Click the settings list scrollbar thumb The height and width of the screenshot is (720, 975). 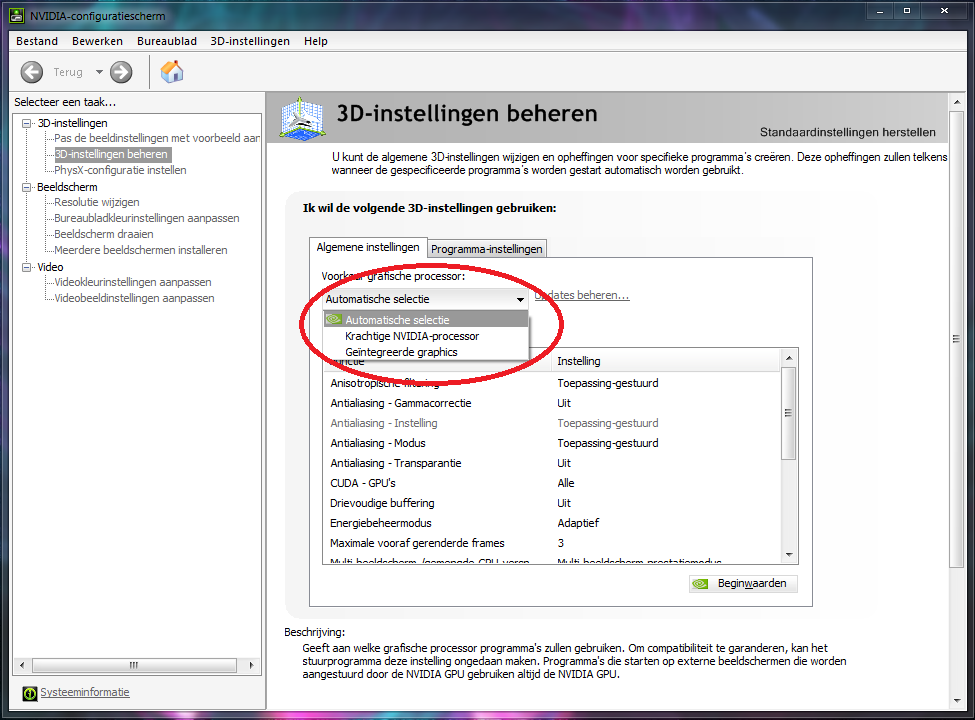coord(788,413)
